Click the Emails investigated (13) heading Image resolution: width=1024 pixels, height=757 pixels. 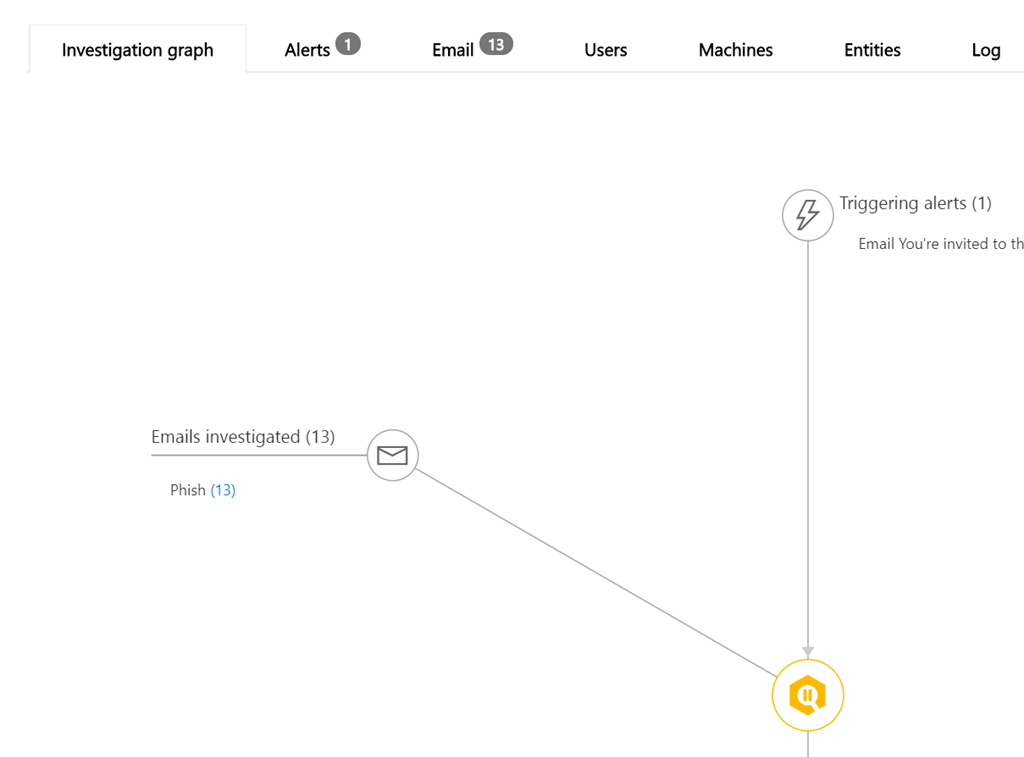[243, 437]
